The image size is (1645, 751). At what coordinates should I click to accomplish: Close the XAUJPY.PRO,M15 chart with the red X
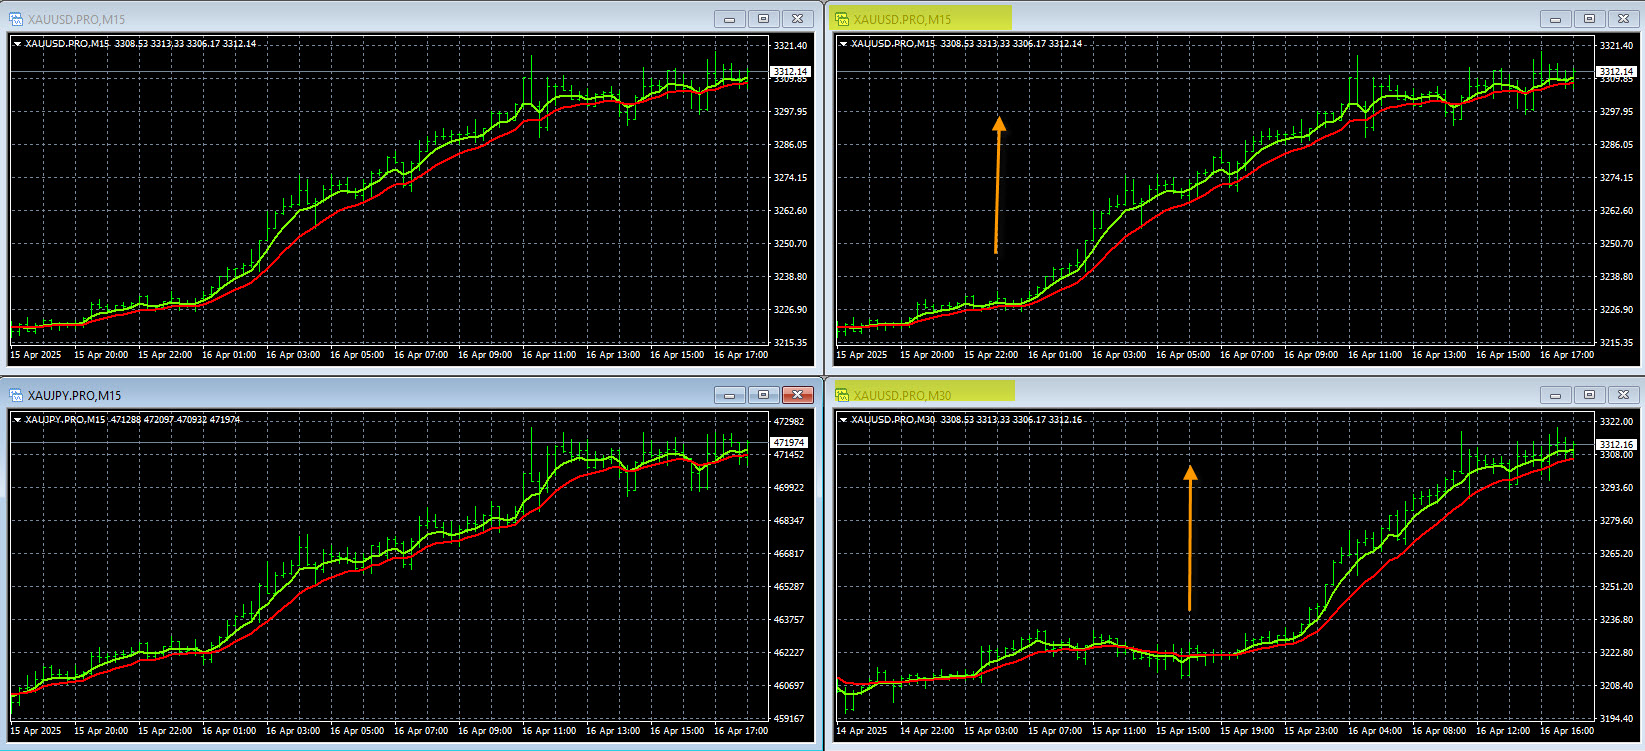pos(797,395)
